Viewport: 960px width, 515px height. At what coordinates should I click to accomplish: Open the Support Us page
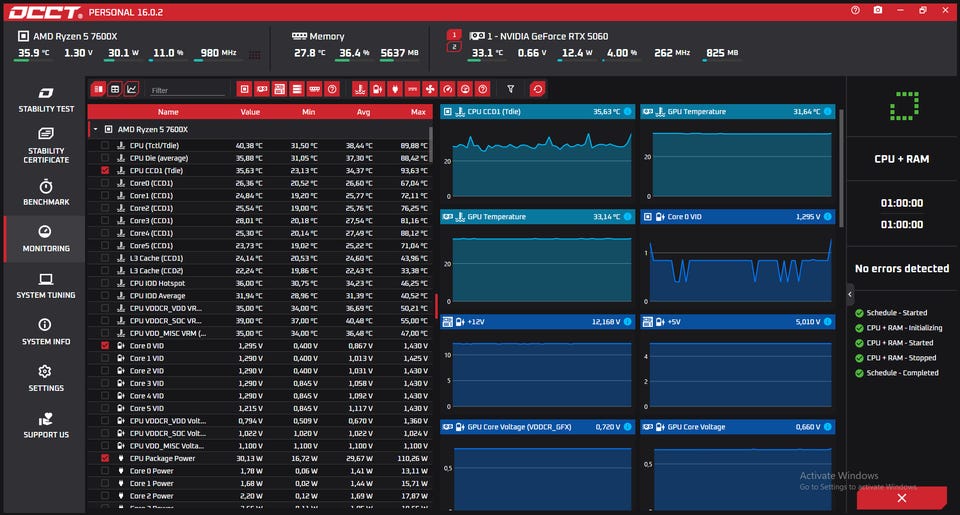(46, 425)
